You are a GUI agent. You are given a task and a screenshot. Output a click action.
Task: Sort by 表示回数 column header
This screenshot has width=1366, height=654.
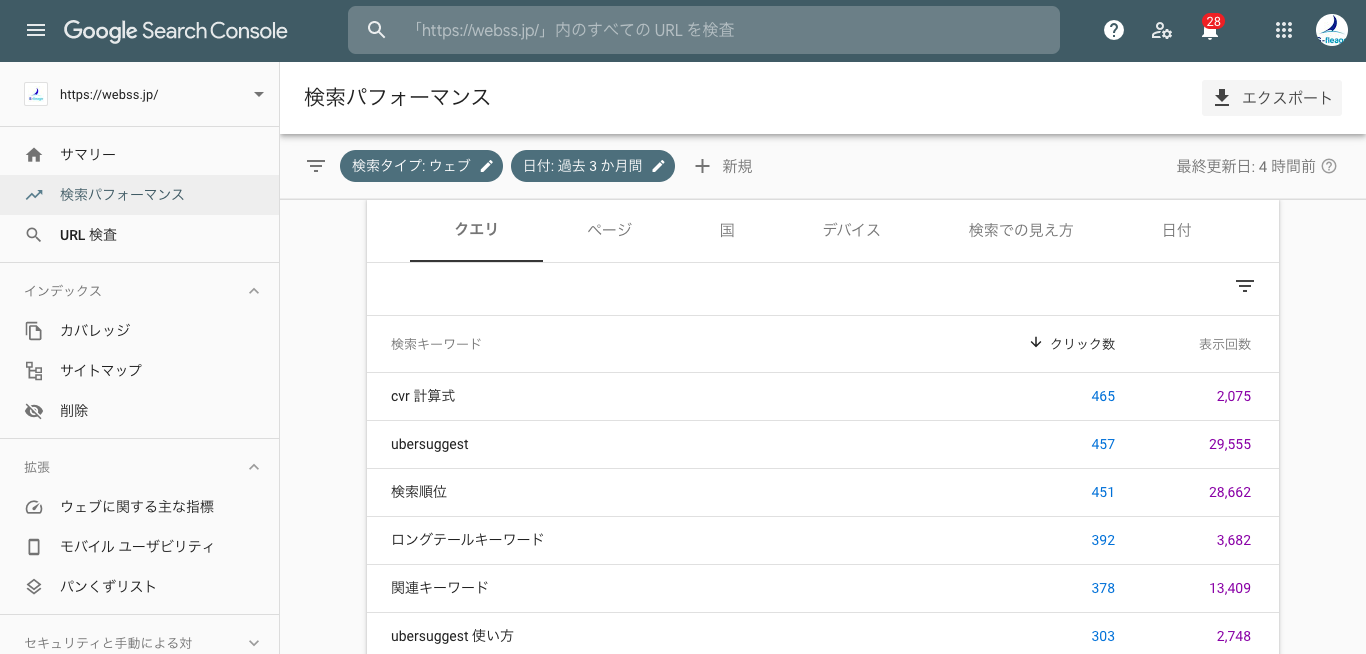[x=1225, y=344]
